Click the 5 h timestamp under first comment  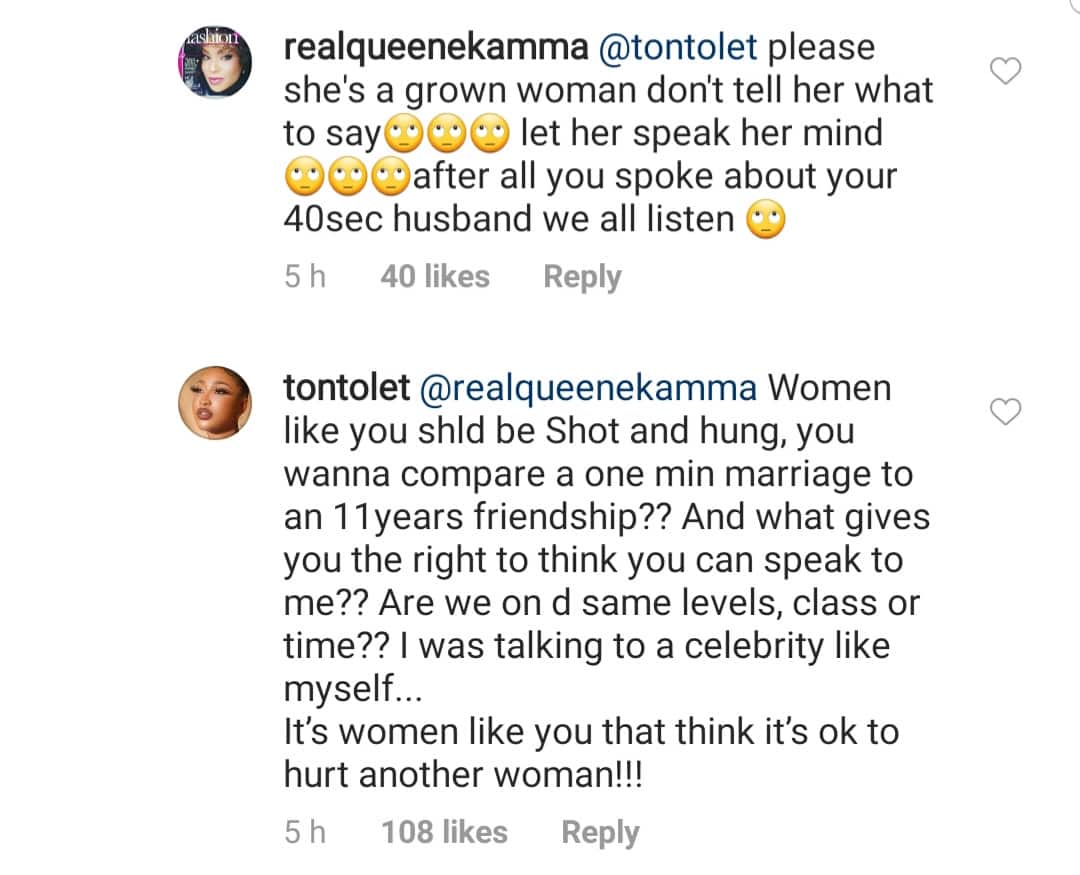tap(305, 276)
